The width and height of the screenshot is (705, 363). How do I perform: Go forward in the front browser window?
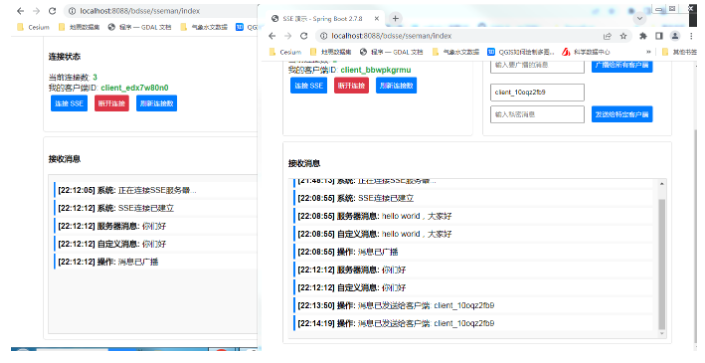[x=288, y=36]
